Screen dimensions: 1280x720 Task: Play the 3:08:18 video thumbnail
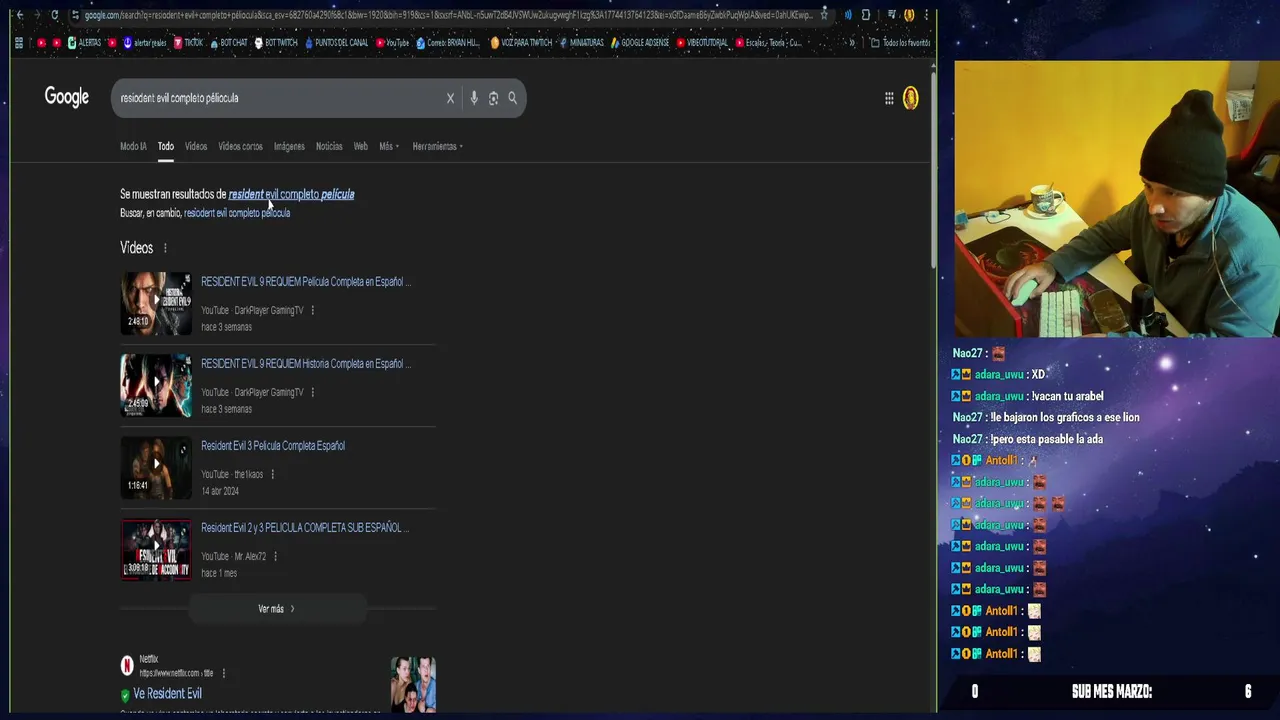(x=156, y=549)
